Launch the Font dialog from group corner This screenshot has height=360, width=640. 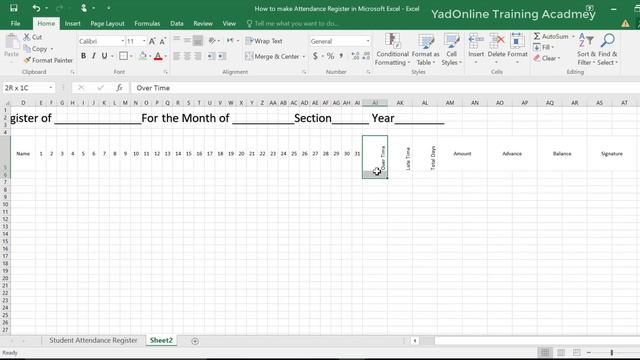pyautogui.click(x=166, y=72)
